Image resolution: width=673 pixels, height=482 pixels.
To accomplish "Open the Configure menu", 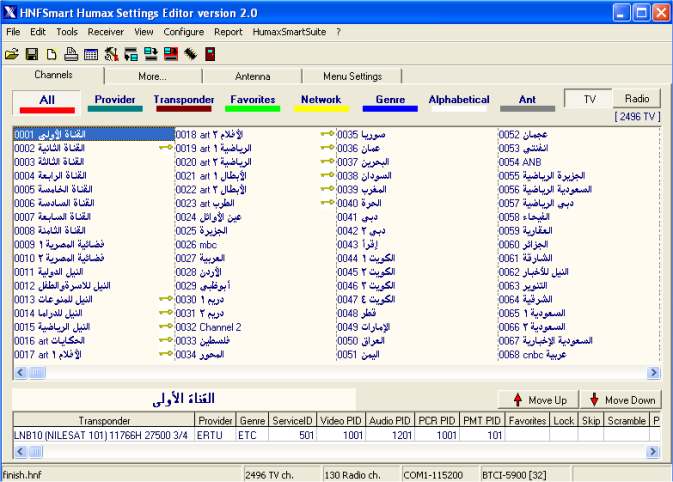I will coord(184,32).
